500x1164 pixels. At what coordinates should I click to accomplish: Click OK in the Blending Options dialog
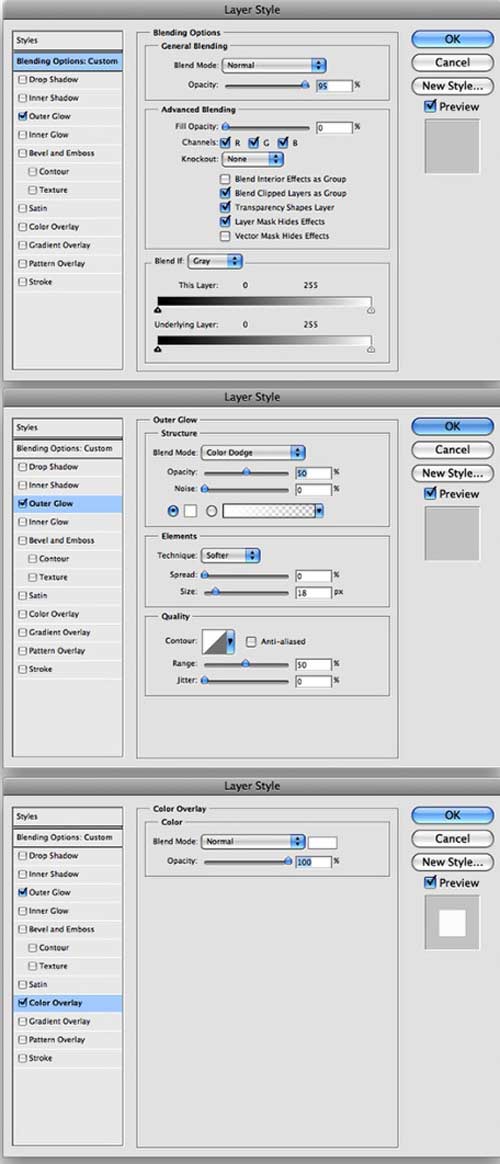tap(453, 39)
